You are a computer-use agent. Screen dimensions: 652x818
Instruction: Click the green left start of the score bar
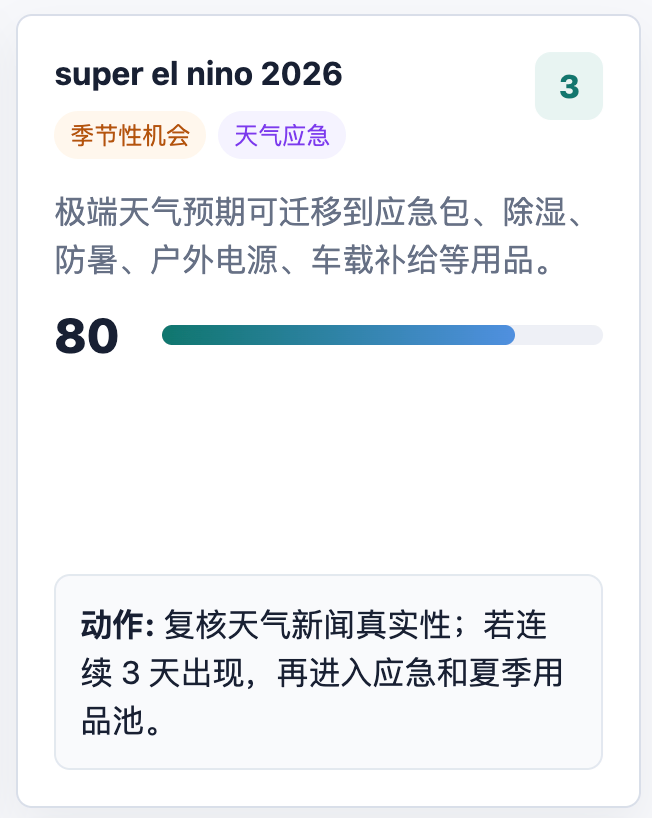point(172,335)
